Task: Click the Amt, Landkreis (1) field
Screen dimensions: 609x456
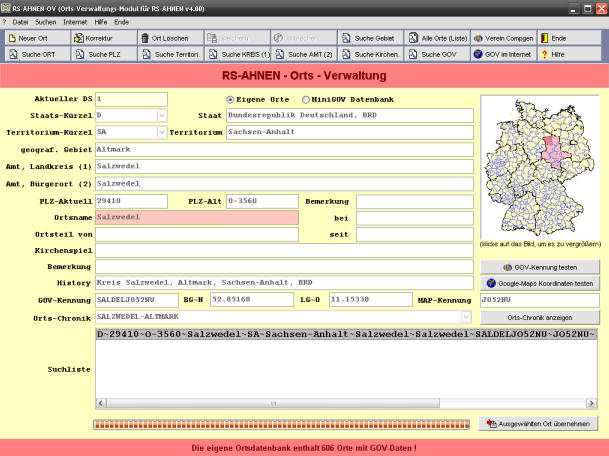Action: [284, 167]
